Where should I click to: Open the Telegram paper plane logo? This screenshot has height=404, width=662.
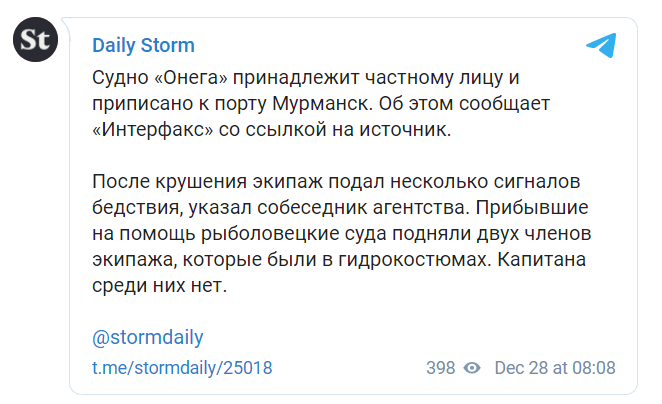coord(601,46)
